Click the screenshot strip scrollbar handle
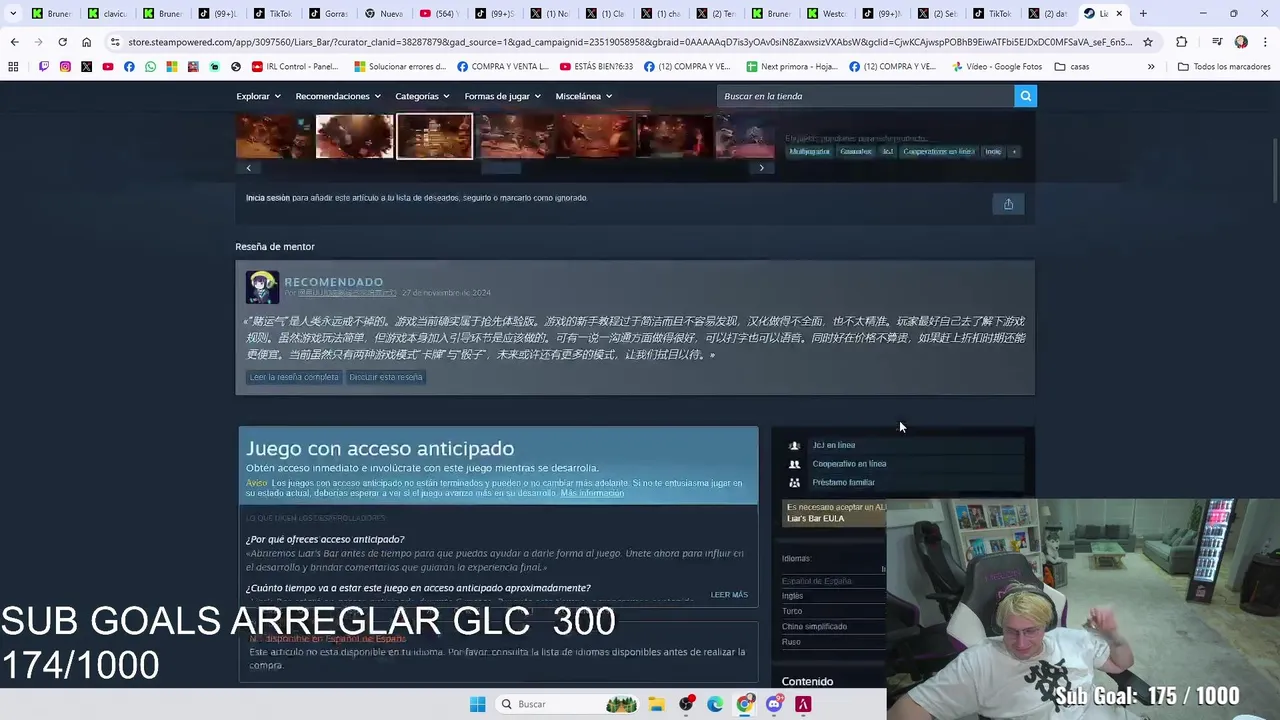 click(501, 168)
